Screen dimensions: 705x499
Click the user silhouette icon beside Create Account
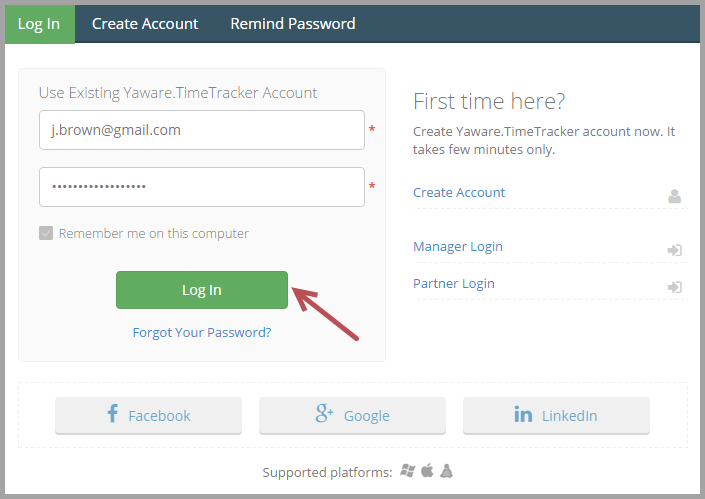coord(674,196)
